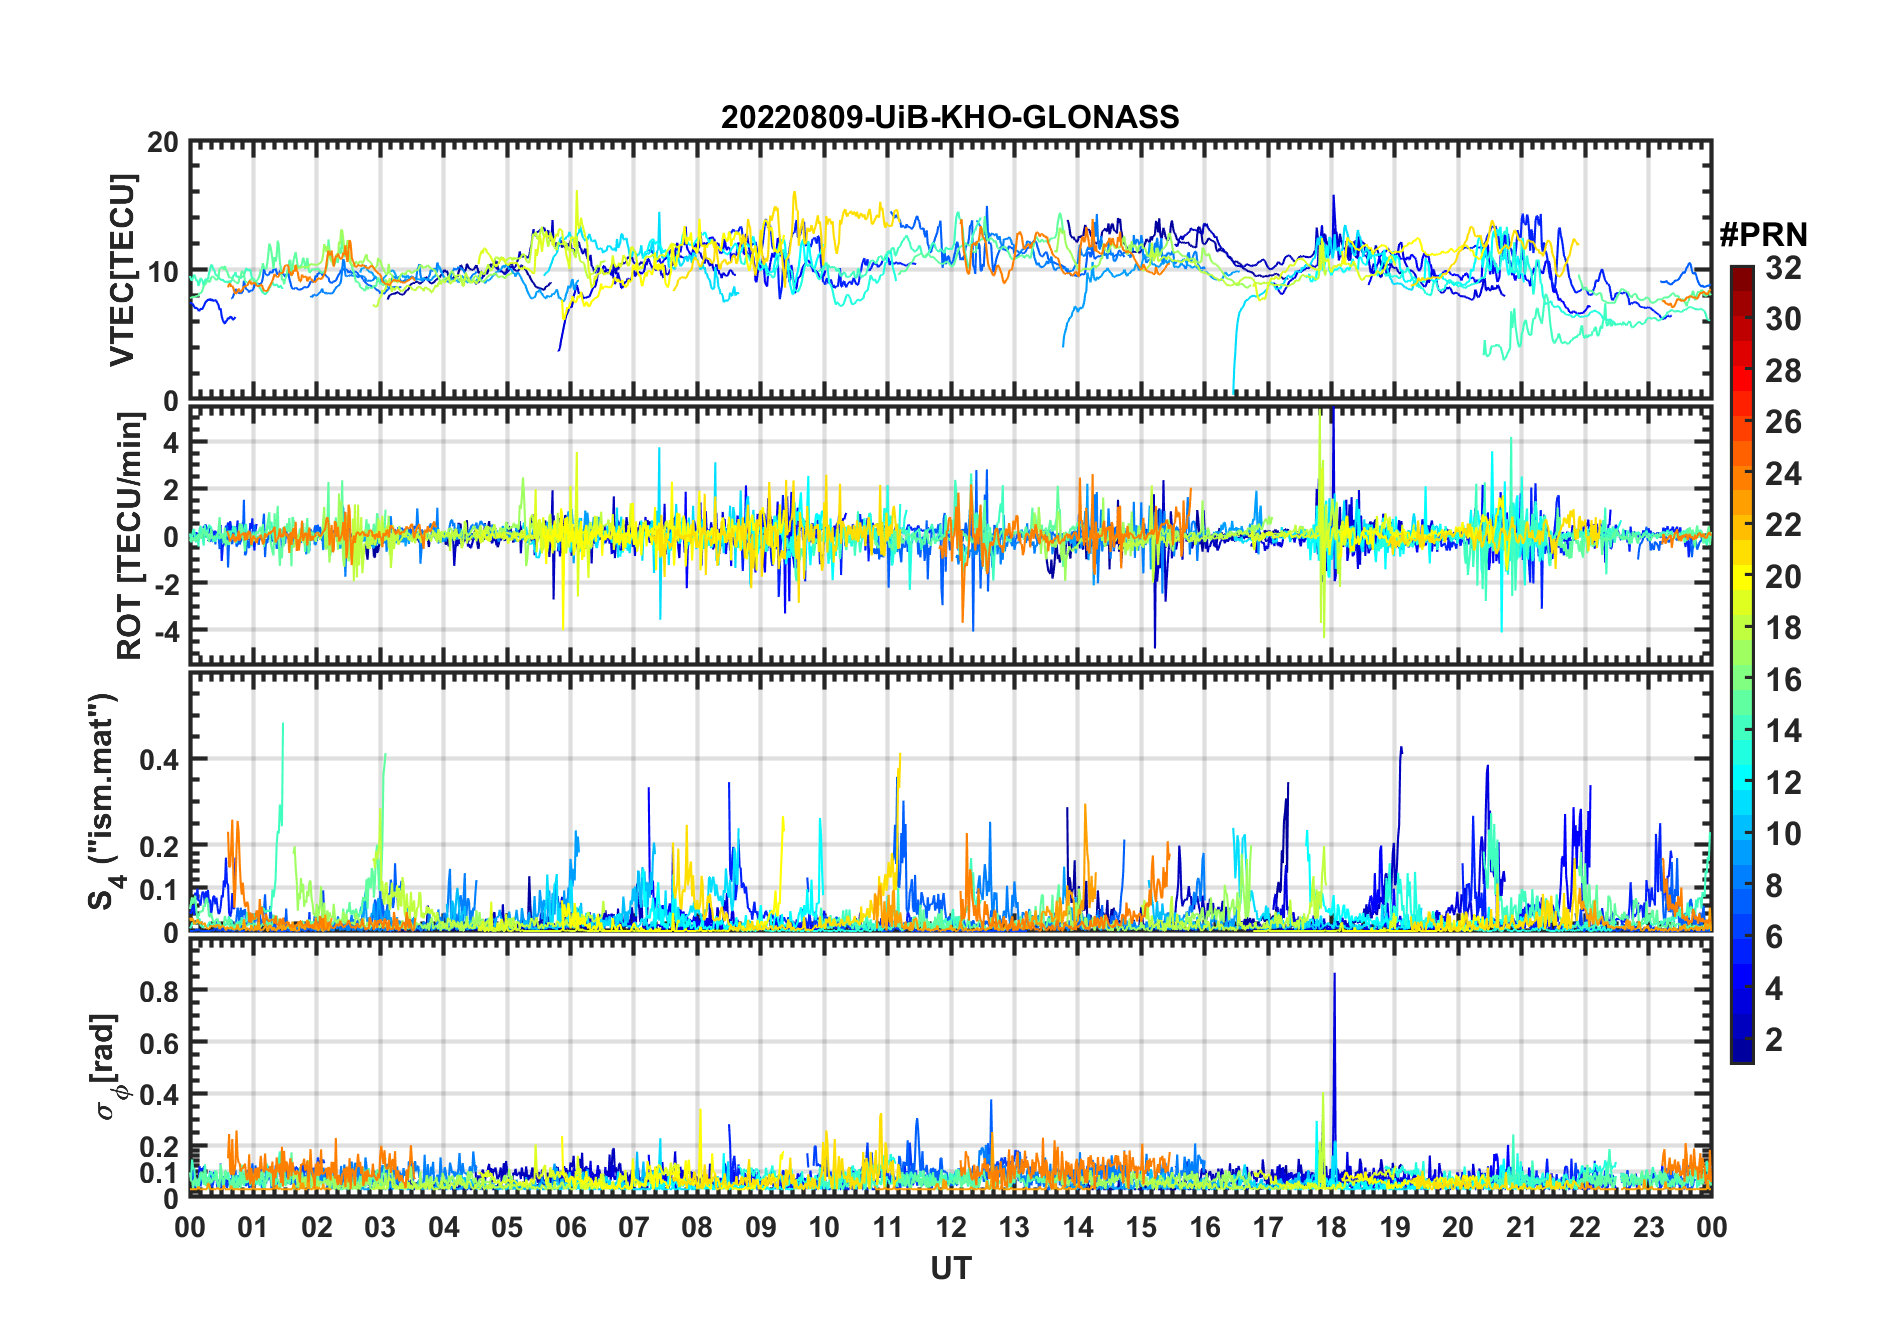Click the sigma-phi [rad] y-axis label

point(108,1067)
